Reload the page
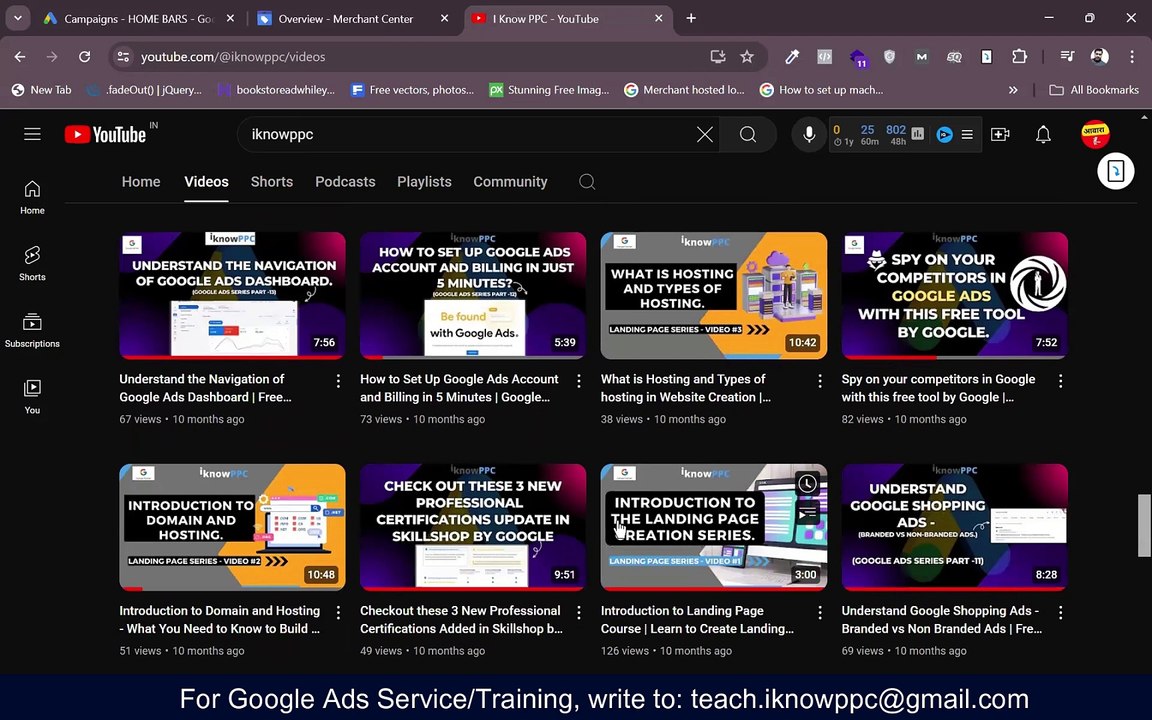The height and width of the screenshot is (720, 1152). (x=84, y=57)
